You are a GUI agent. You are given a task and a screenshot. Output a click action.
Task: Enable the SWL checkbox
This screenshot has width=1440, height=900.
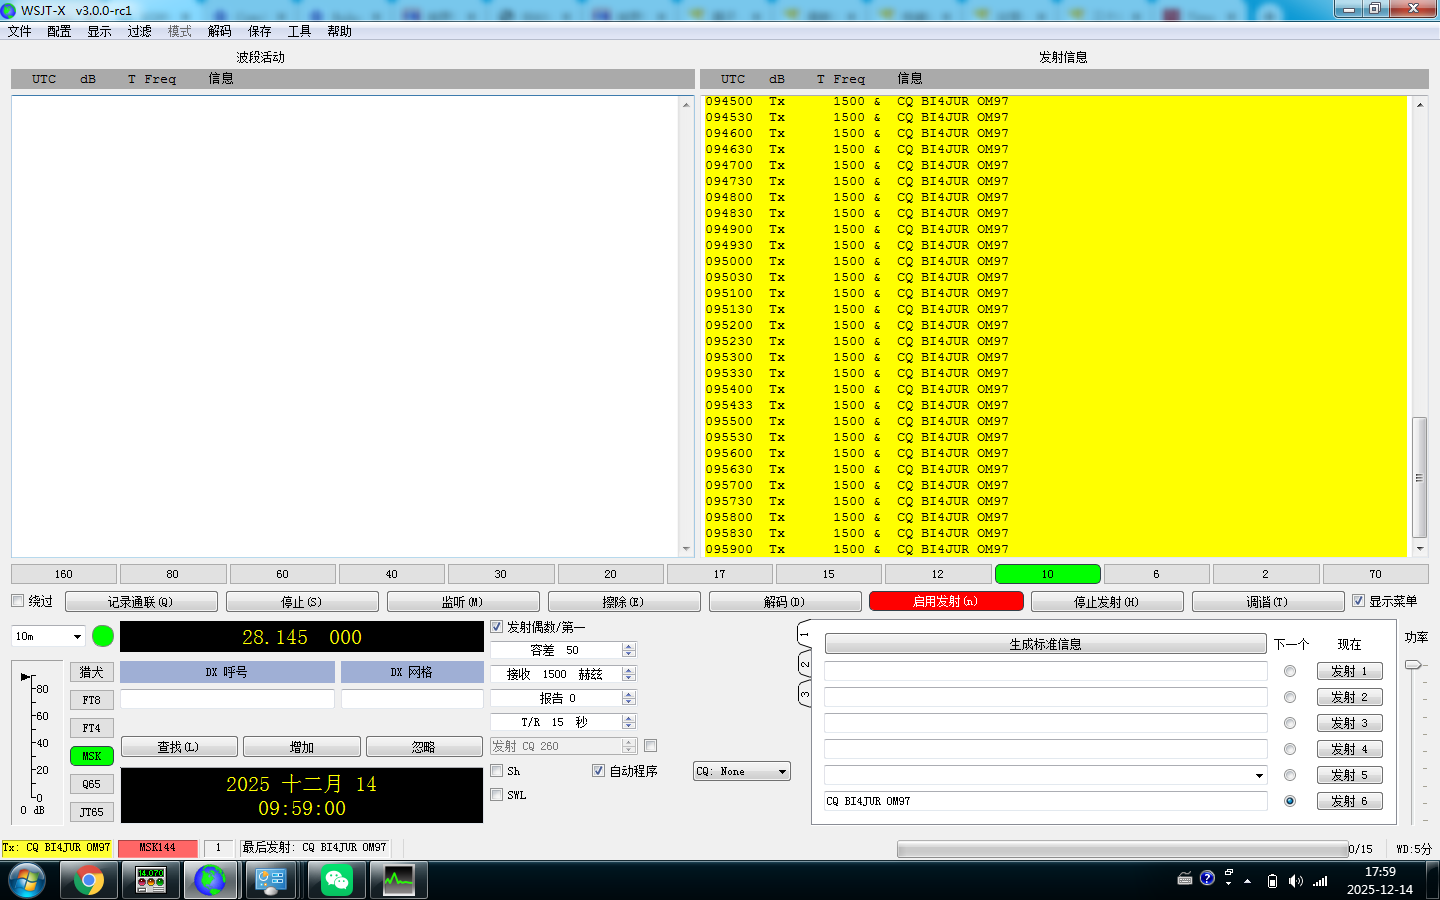pyautogui.click(x=497, y=795)
